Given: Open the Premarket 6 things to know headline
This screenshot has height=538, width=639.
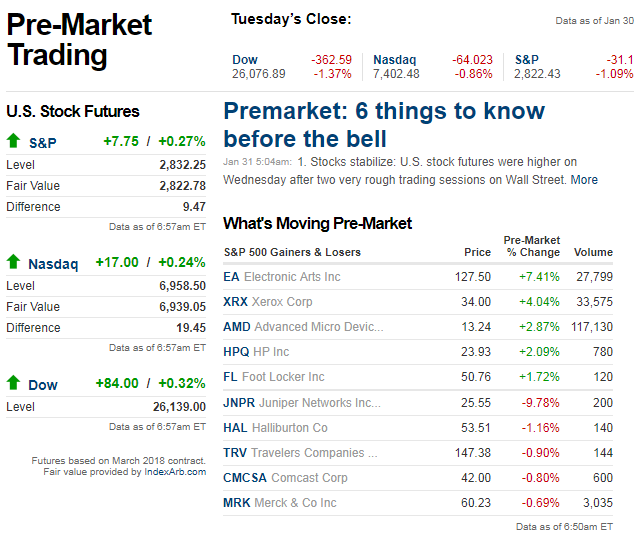Looking at the screenshot, I should pos(384,124).
